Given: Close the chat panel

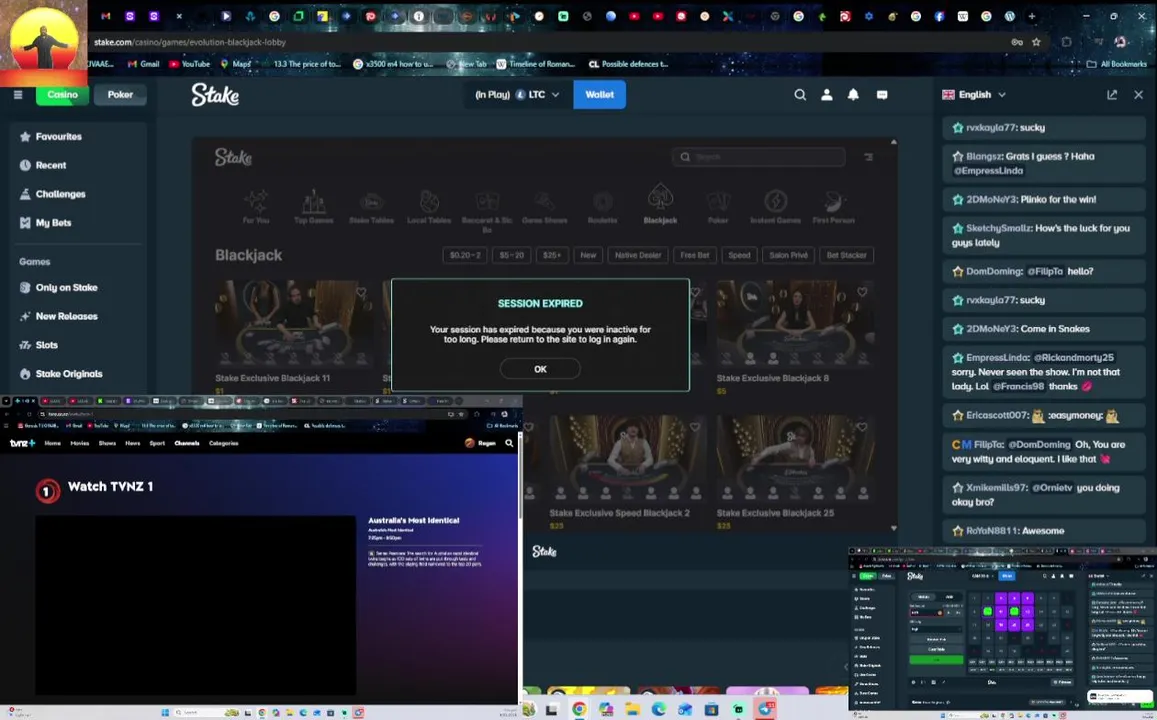Looking at the screenshot, I should click(1139, 94).
